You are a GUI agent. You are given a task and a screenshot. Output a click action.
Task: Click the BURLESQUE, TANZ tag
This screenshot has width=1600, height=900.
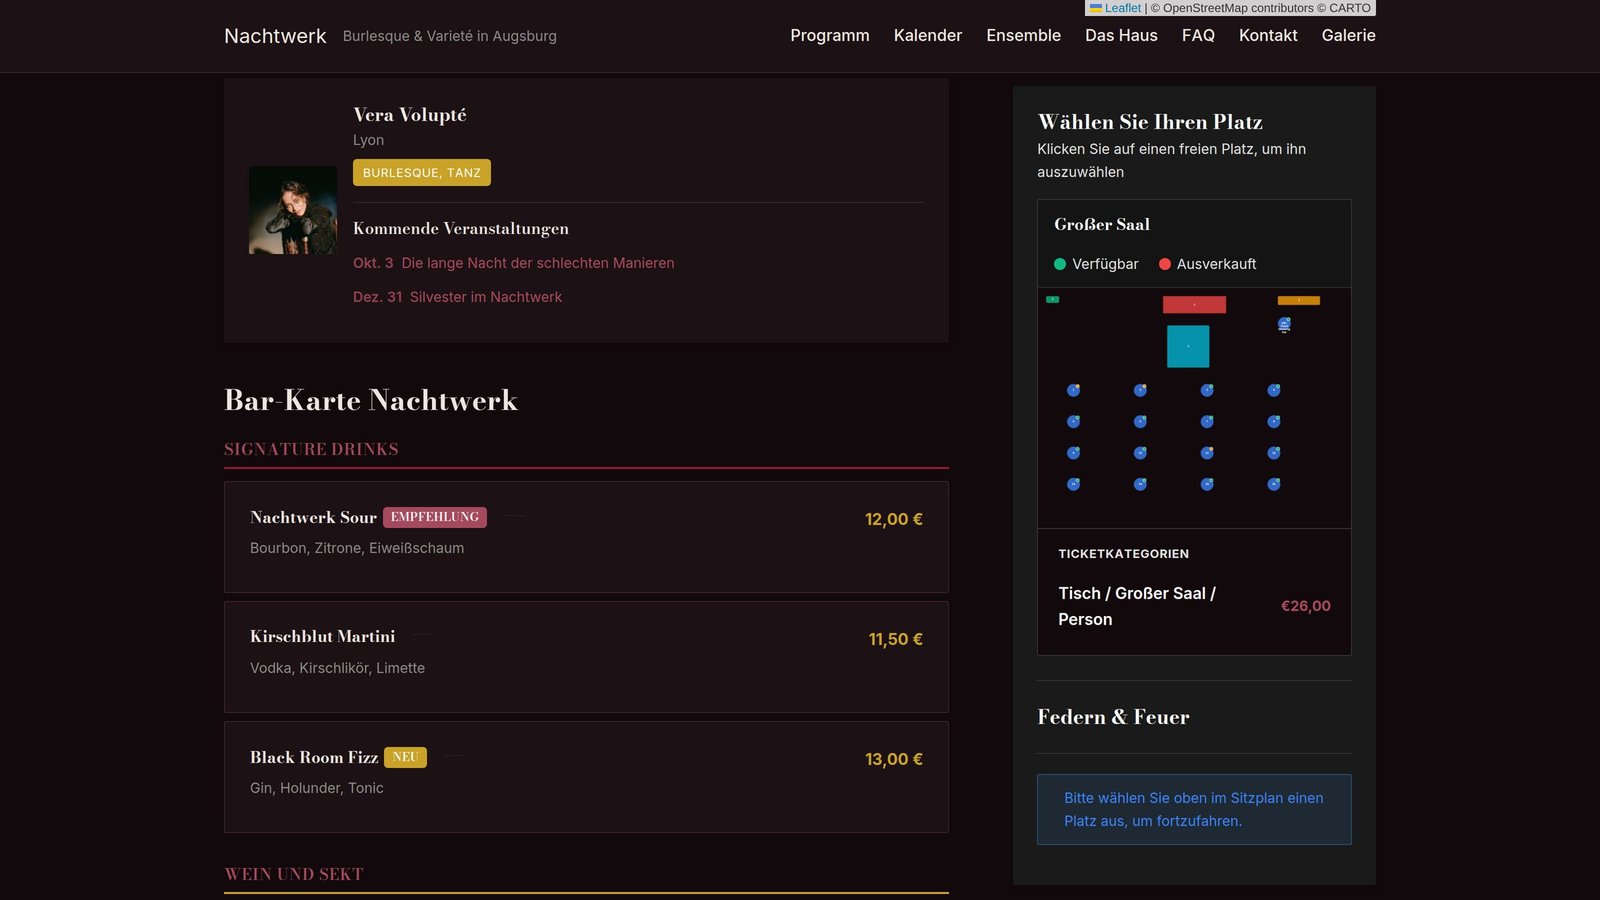[x=422, y=173]
